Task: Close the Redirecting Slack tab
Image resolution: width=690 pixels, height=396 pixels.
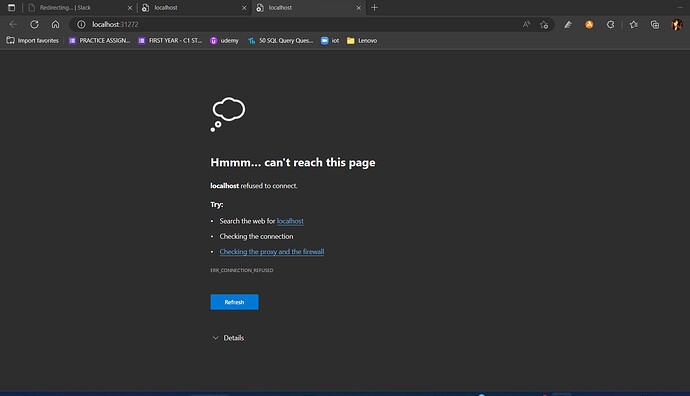Action: point(130,8)
